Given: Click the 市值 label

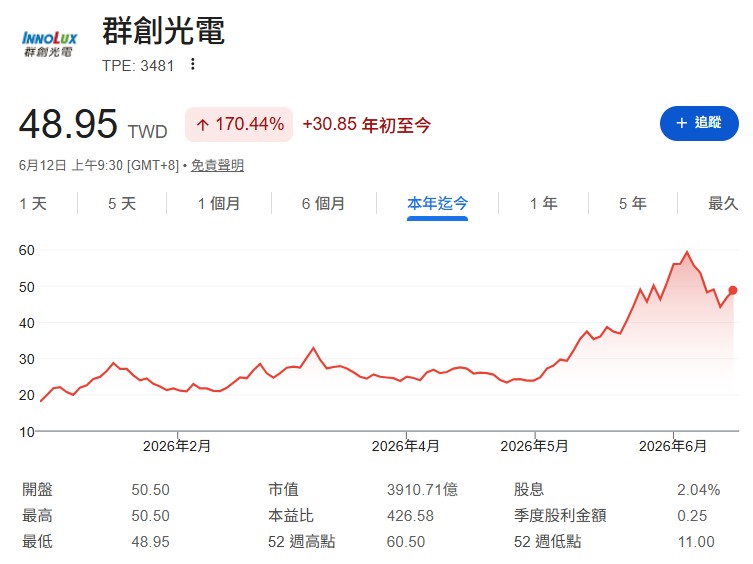Looking at the screenshot, I should [x=283, y=490].
